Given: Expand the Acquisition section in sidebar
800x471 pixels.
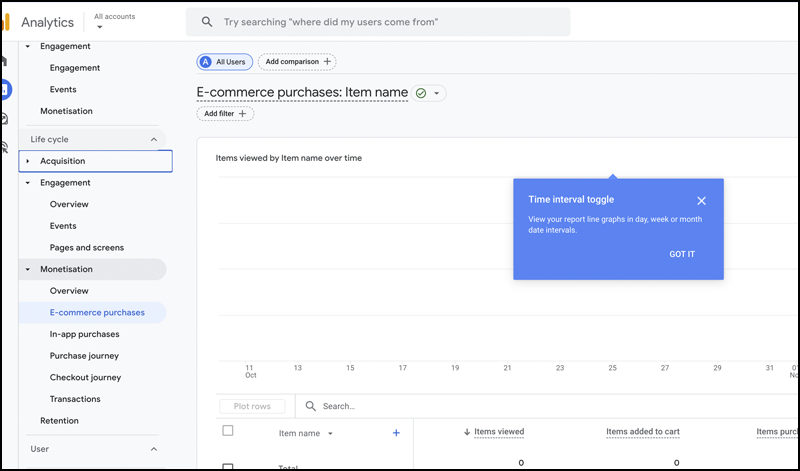Looking at the screenshot, I should 28,161.
